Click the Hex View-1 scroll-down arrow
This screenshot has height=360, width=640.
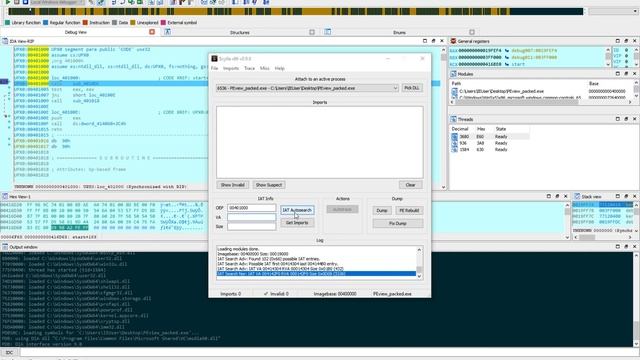[x=567, y=237]
